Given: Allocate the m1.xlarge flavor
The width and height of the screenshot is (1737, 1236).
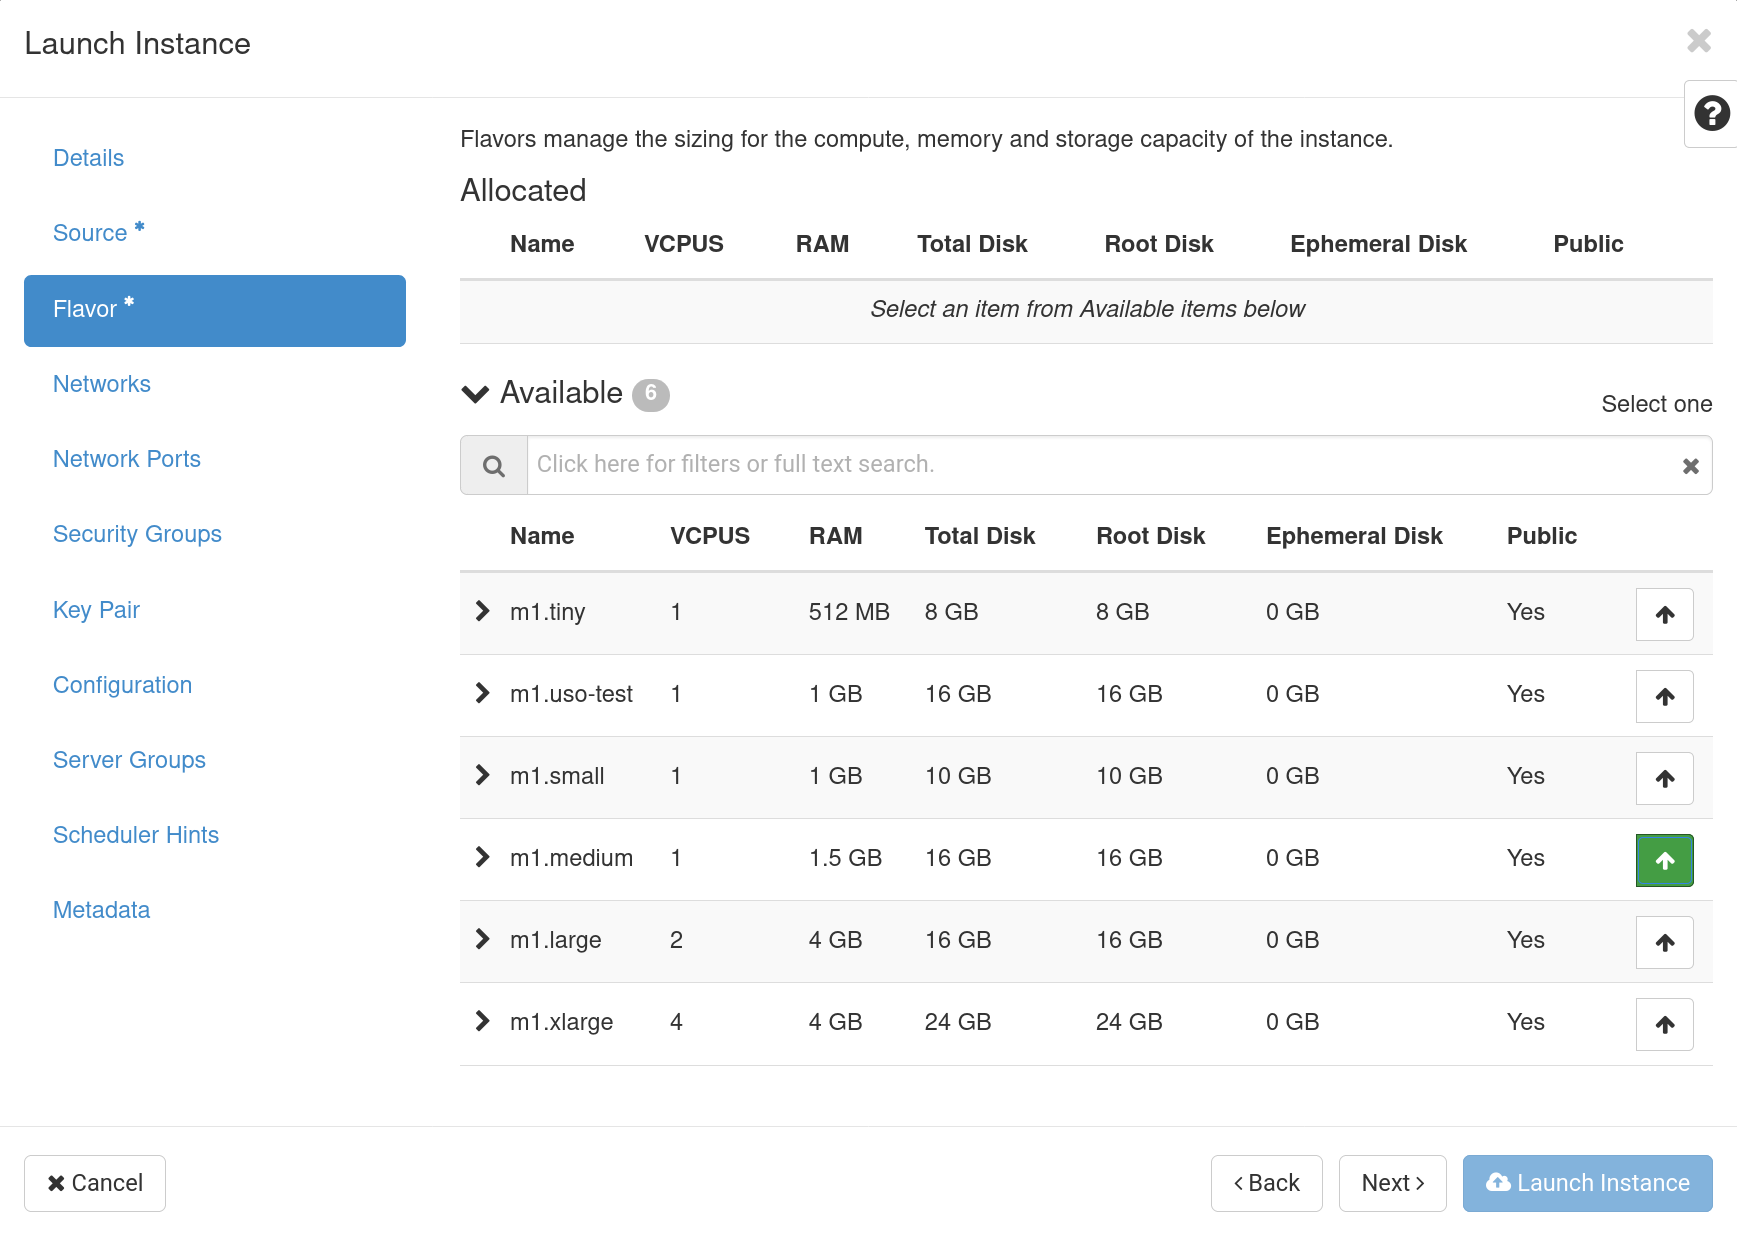Looking at the screenshot, I should tap(1663, 1024).
